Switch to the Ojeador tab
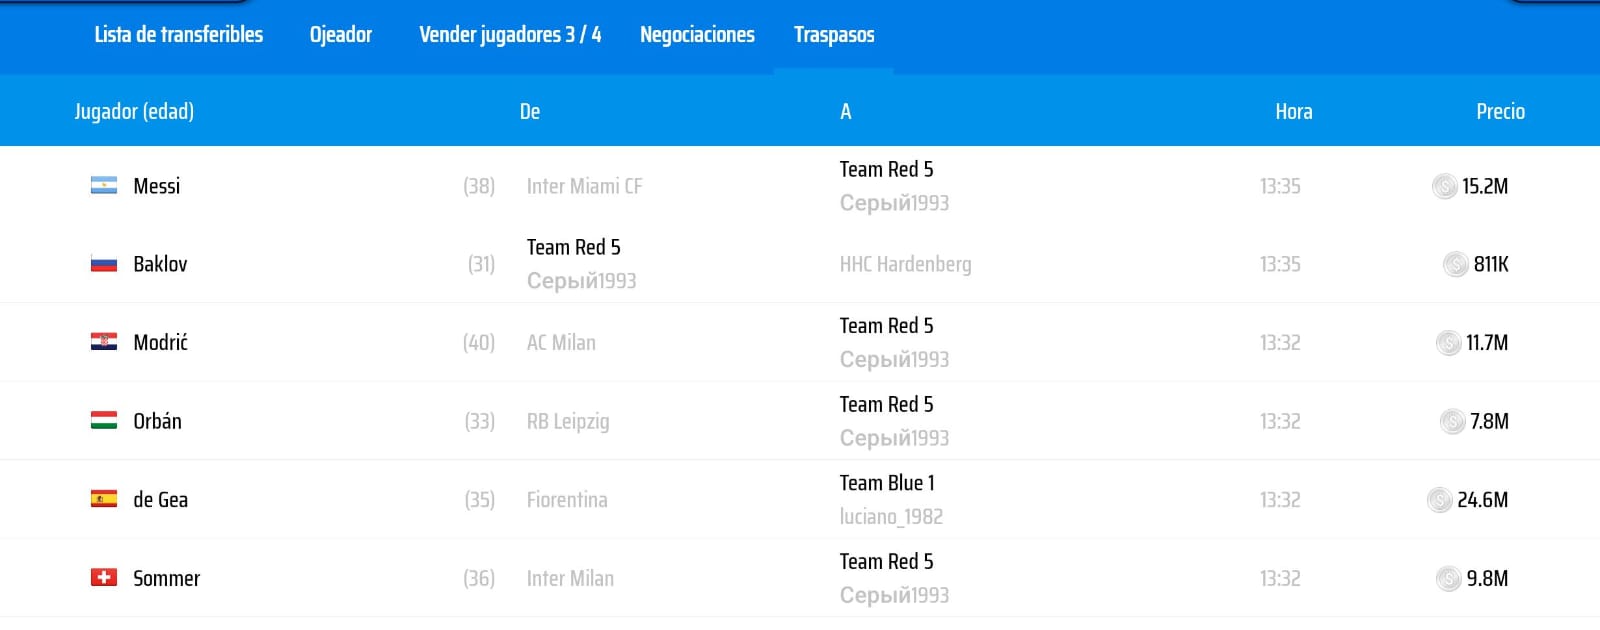Image resolution: width=1600 pixels, height=630 pixels. point(340,35)
